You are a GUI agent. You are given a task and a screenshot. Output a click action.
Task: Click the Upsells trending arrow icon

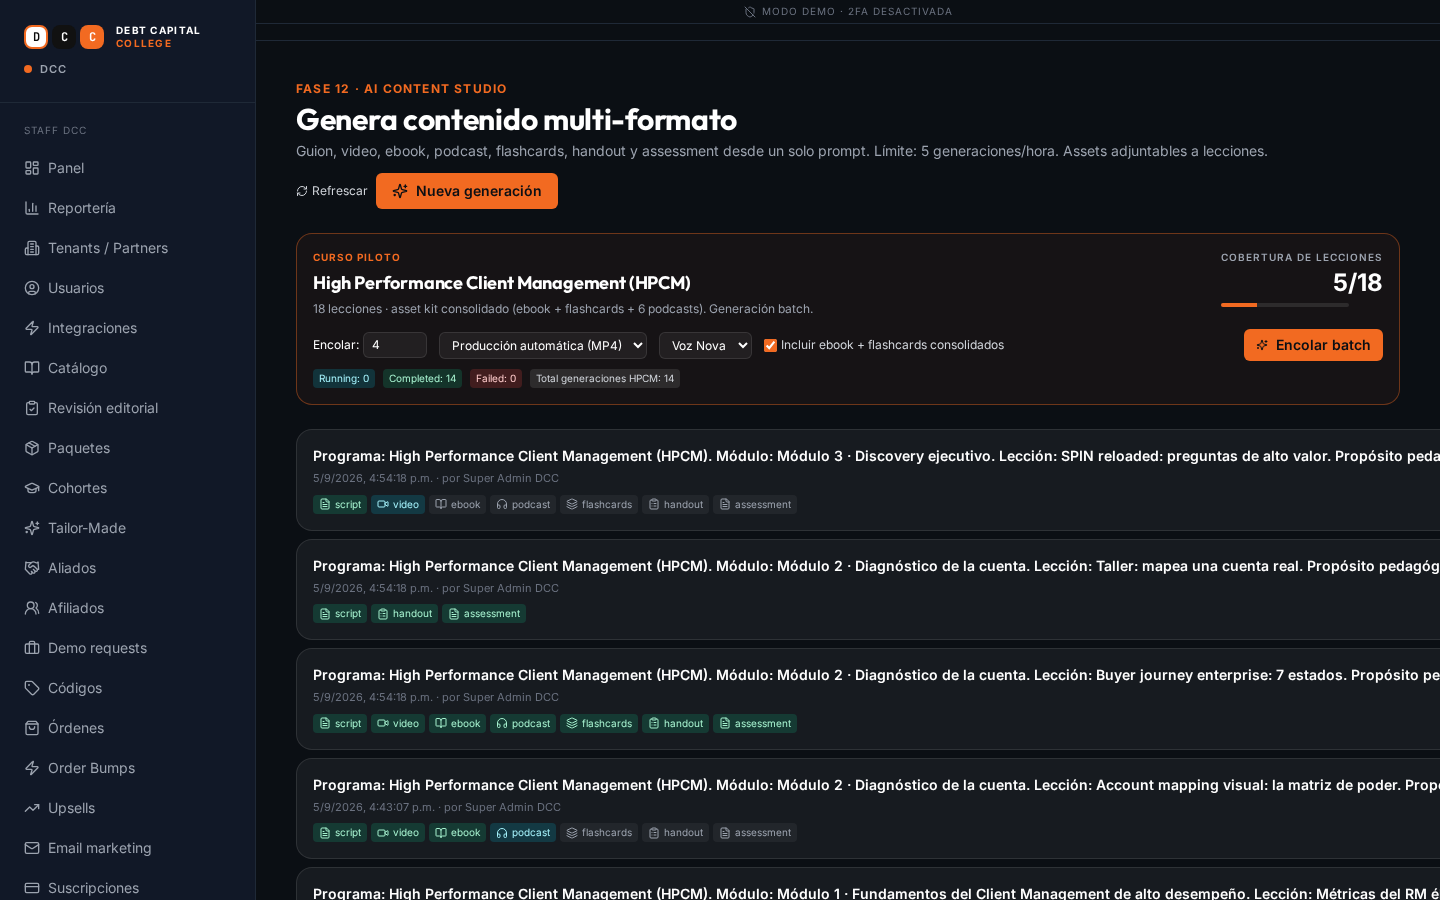tap(32, 808)
